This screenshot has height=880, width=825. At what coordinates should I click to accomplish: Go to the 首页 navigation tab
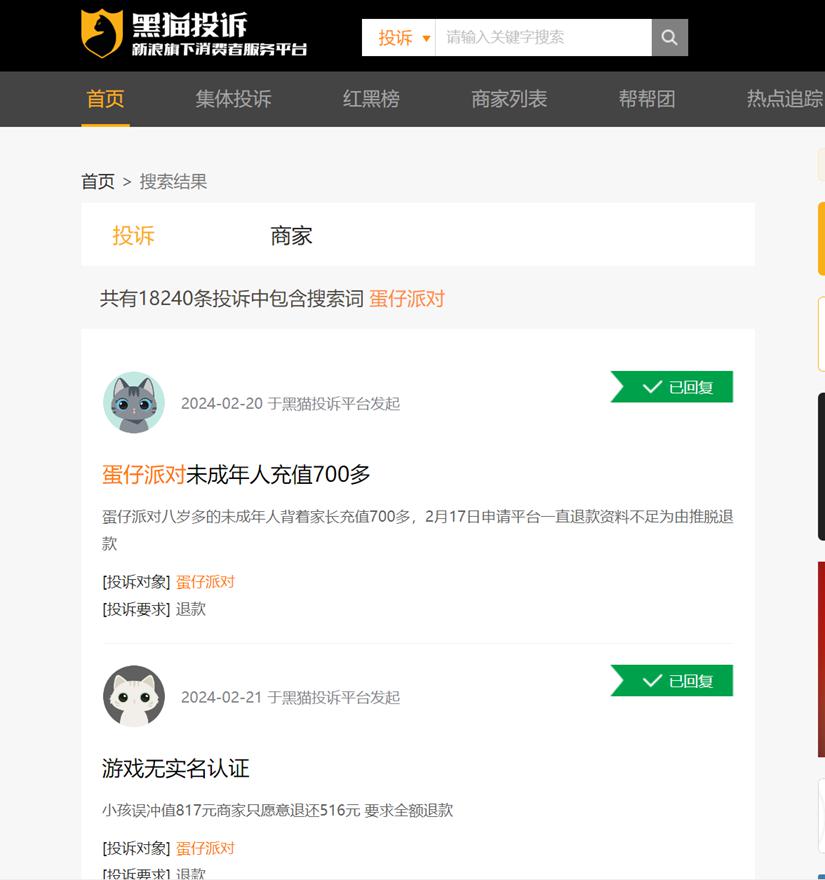click(106, 99)
